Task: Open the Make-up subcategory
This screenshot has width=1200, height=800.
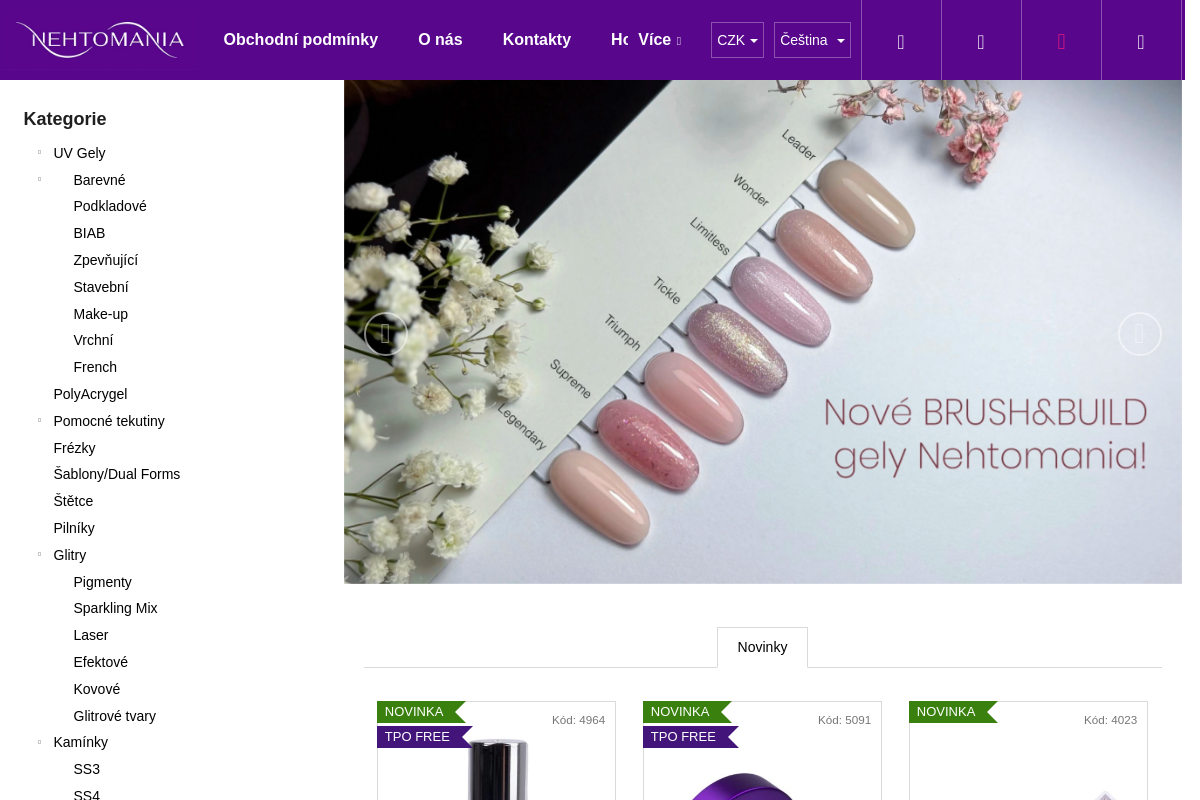Action: point(100,314)
